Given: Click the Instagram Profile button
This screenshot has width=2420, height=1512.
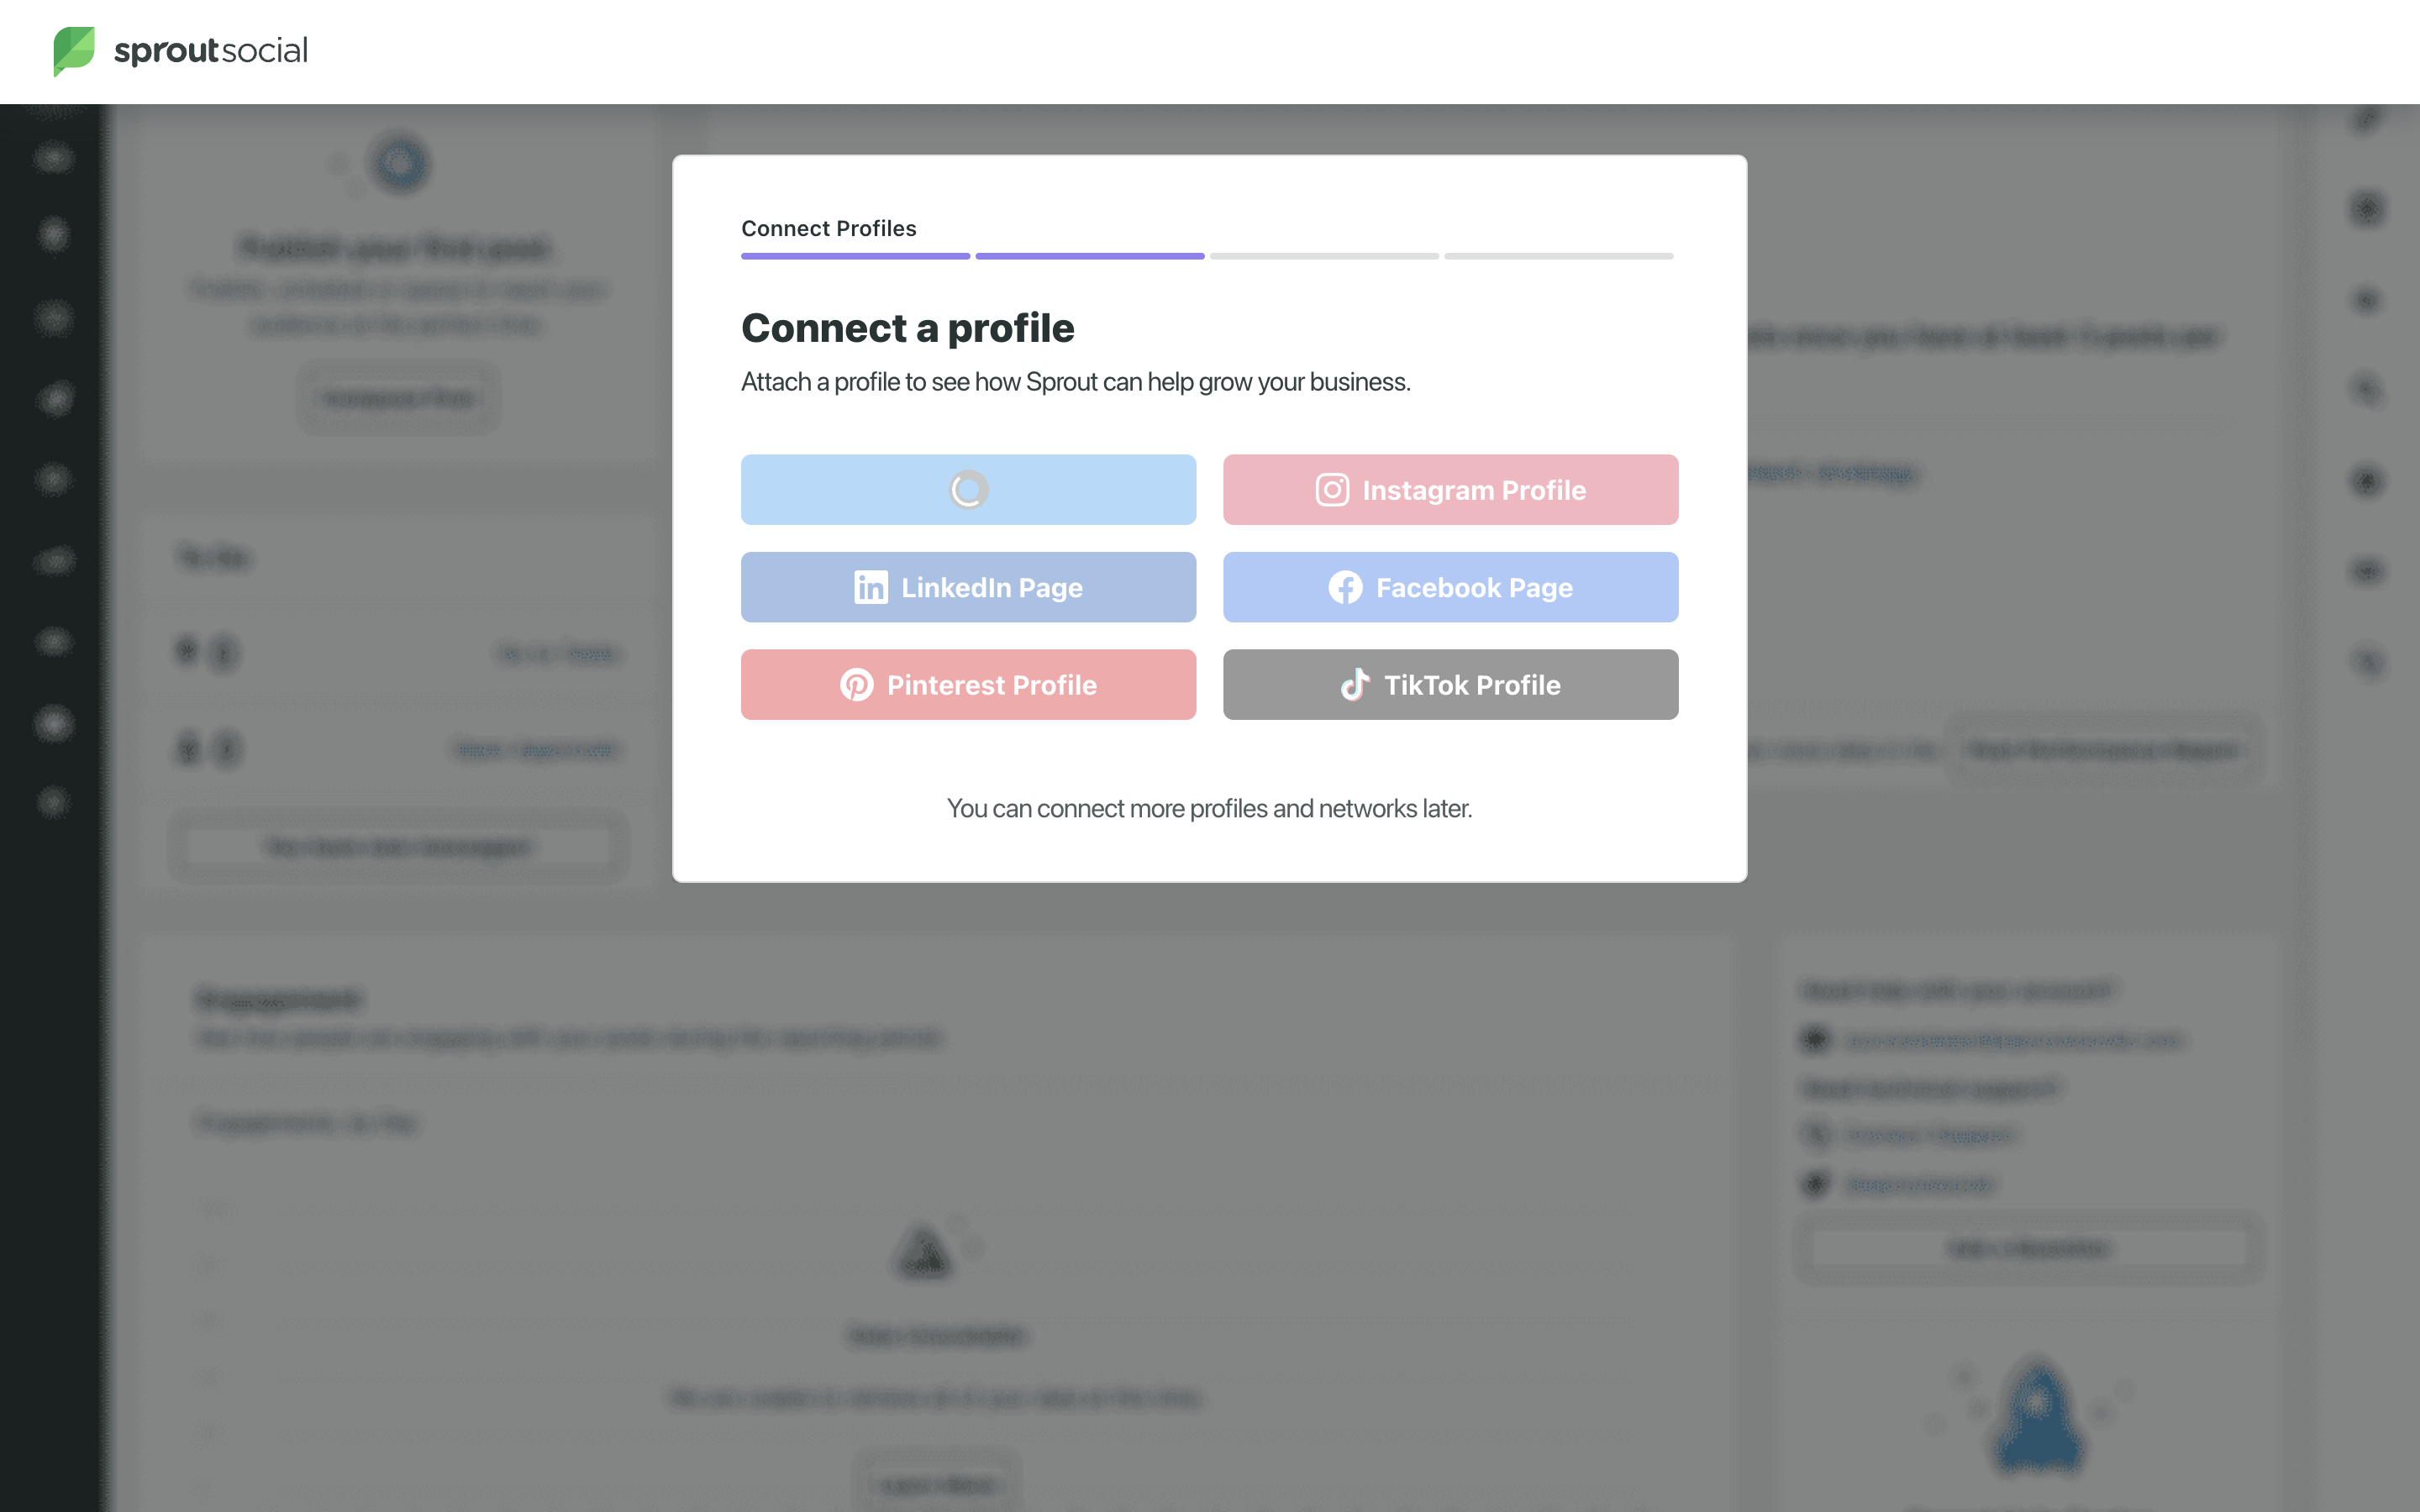Looking at the screenshot, I should (x=1449, y=490).
